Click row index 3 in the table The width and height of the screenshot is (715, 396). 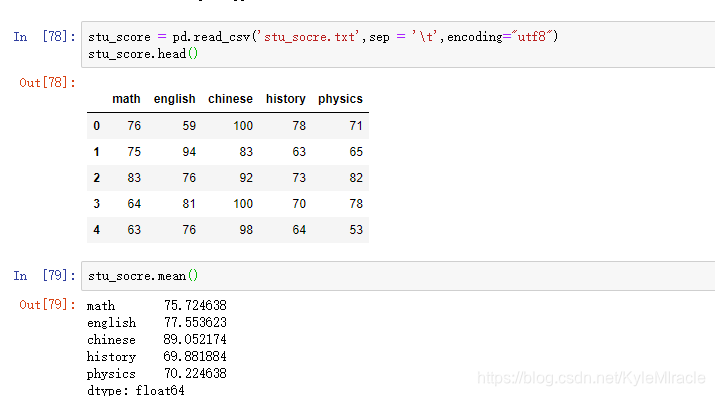coord(96,203)
